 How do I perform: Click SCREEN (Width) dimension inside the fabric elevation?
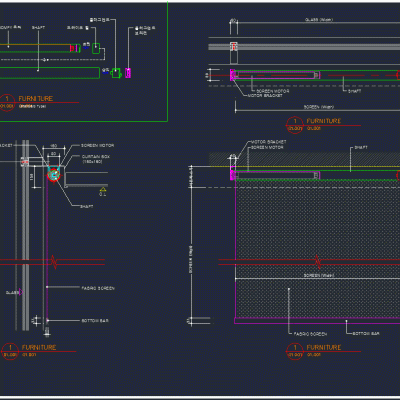coord(319,276)
